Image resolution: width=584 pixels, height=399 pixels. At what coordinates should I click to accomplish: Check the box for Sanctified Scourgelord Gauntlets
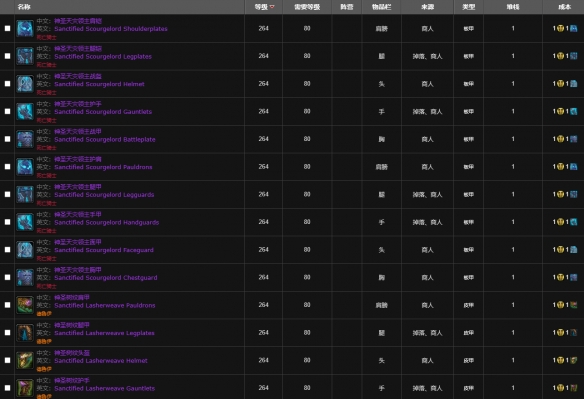point(7,111)
